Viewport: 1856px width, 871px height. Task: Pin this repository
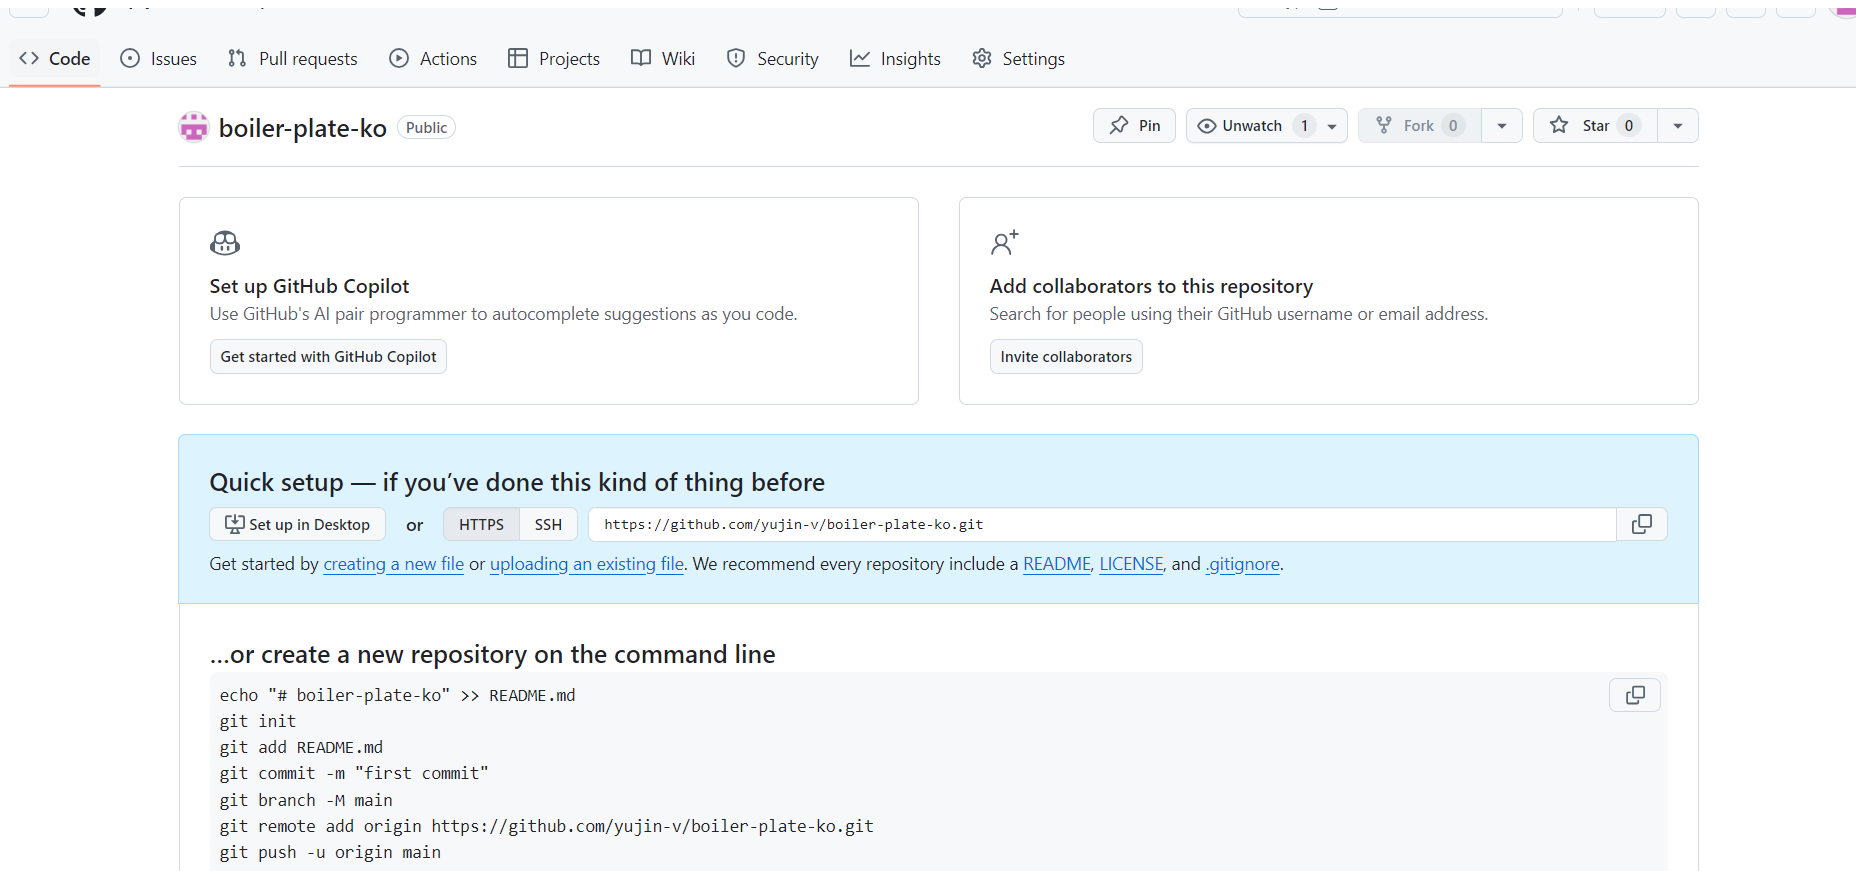click(x=1134, y=126)
